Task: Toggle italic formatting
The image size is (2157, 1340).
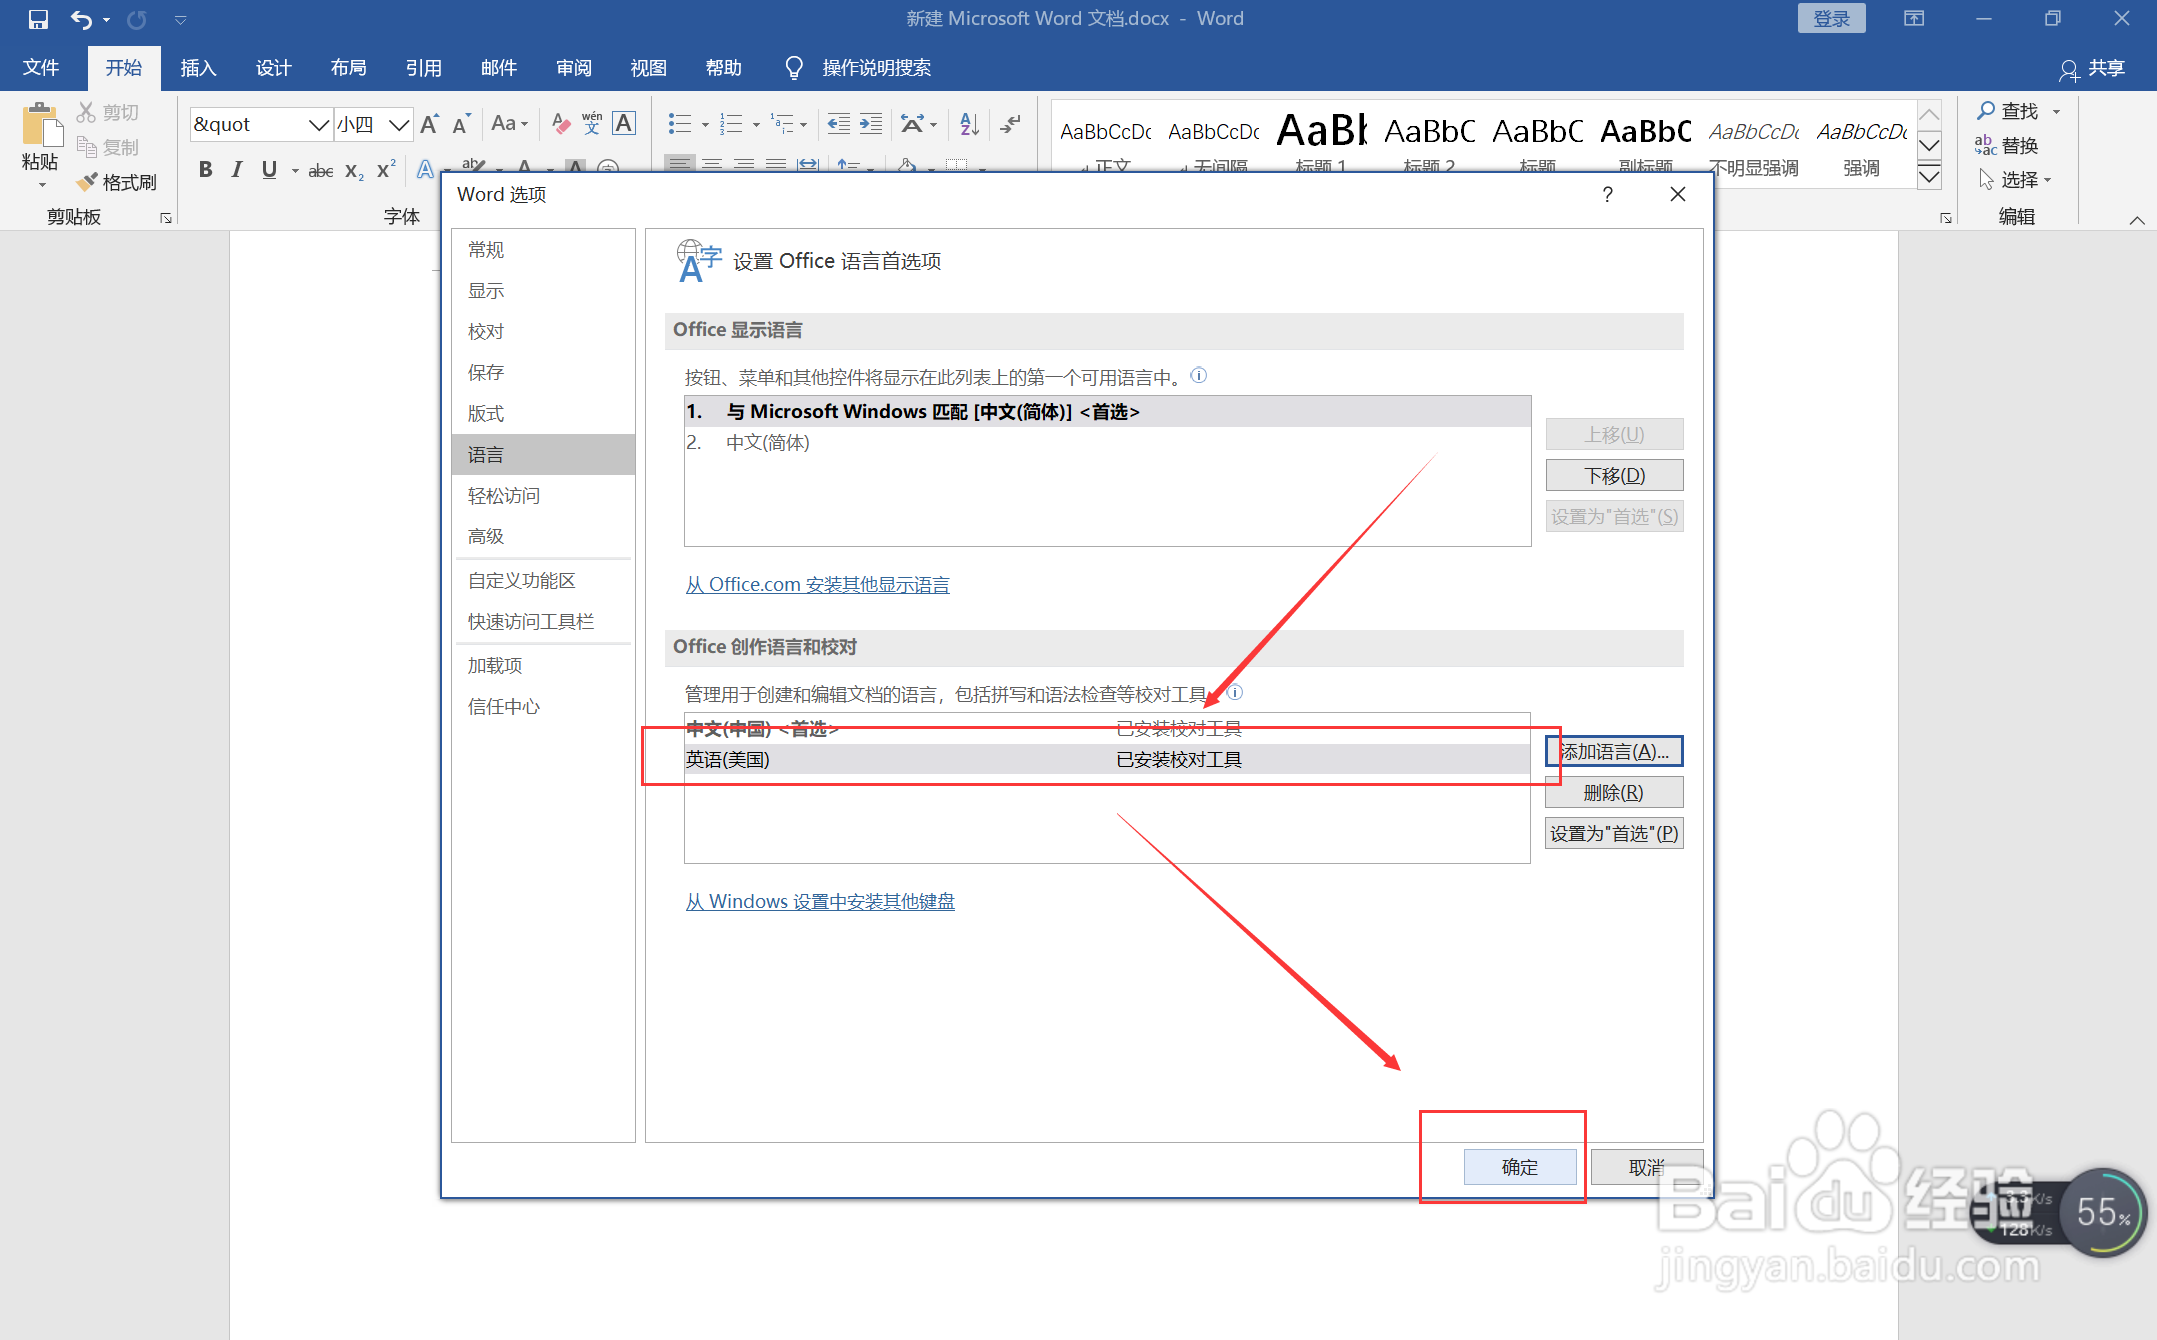Action: 237,170
